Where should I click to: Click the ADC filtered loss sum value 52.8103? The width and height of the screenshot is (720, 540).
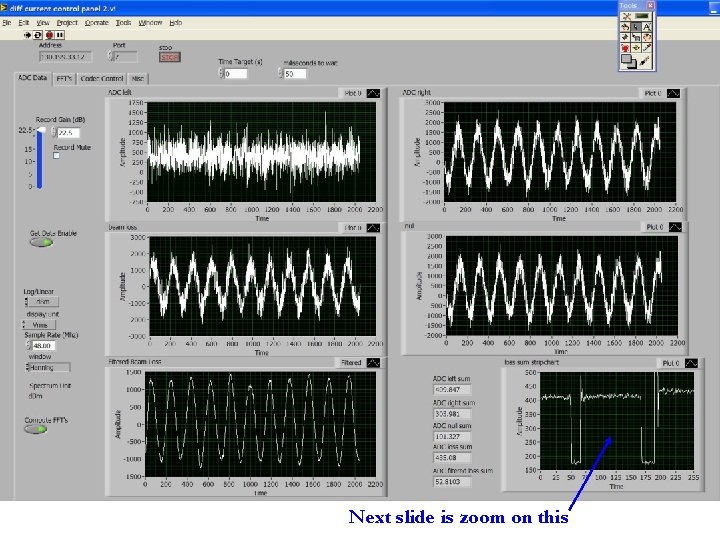pyautogui.click(x=452, y=482)
